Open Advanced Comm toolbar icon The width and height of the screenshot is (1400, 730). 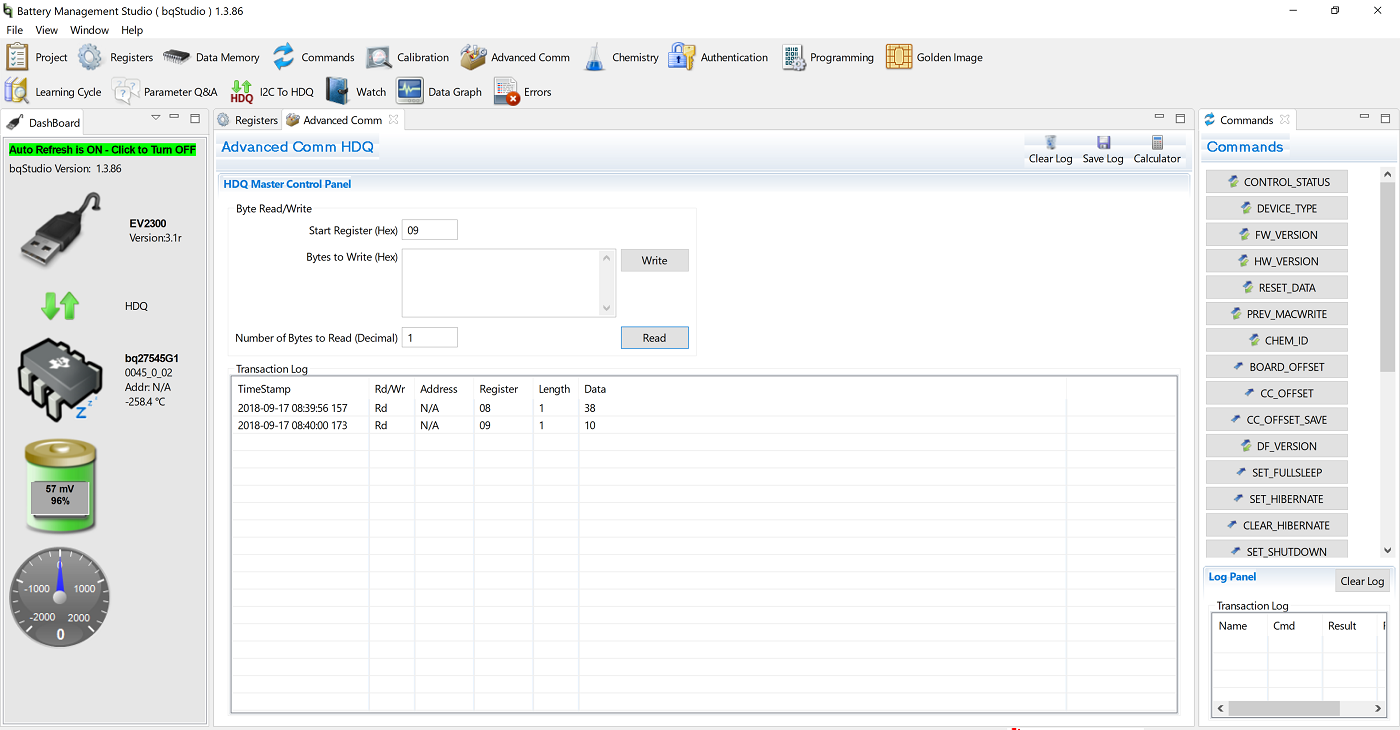pos(473,57)
